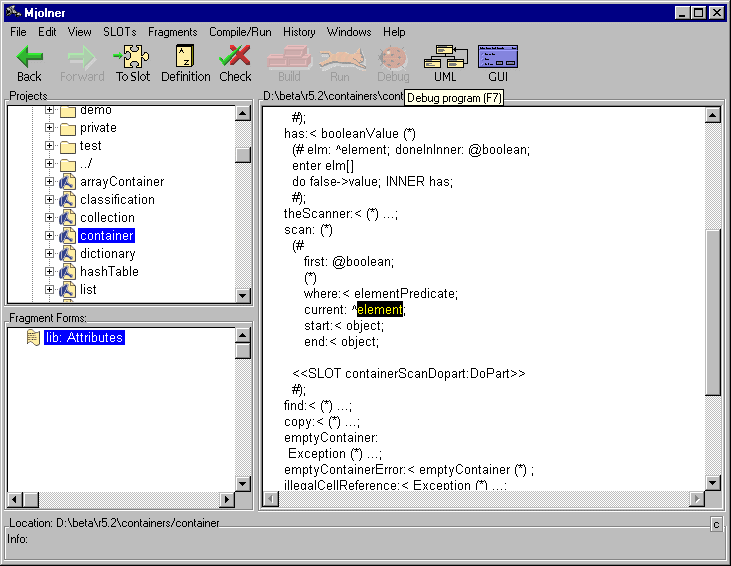Click the highlighted element text in code

pyautogui.click(x=379, y=310)
